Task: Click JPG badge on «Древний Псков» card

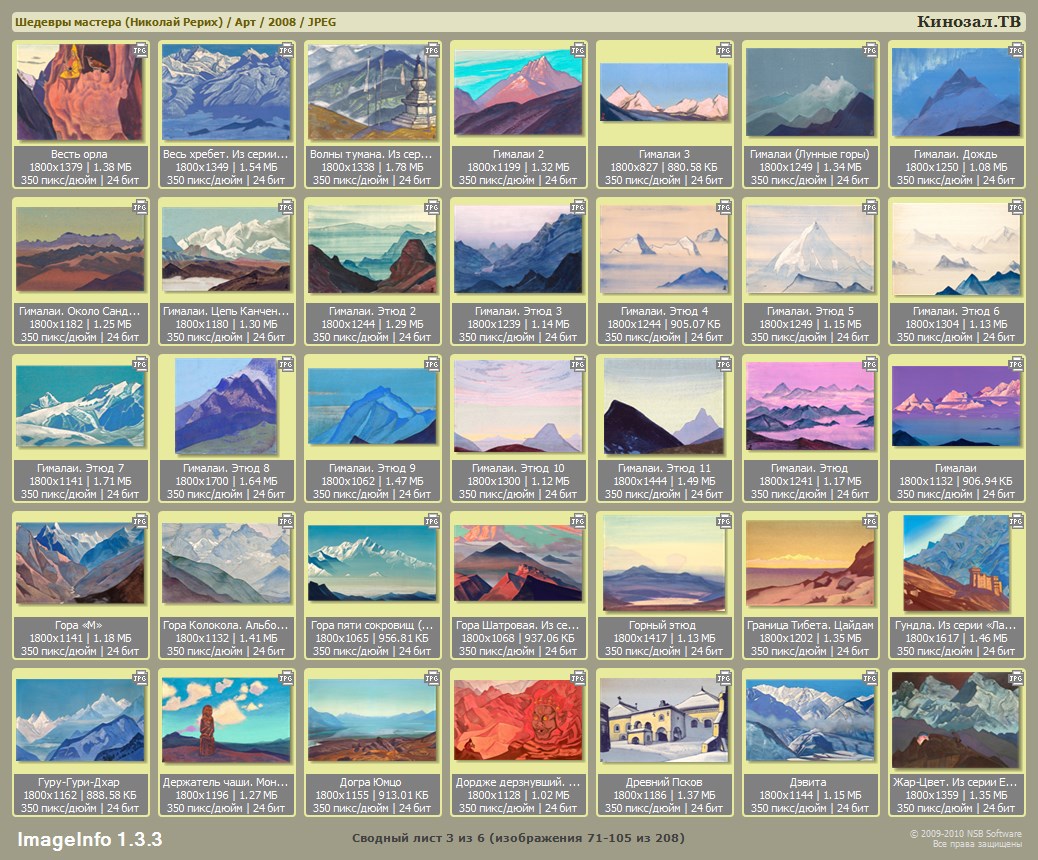Action: pyautogui.click(x=724, y=678)
